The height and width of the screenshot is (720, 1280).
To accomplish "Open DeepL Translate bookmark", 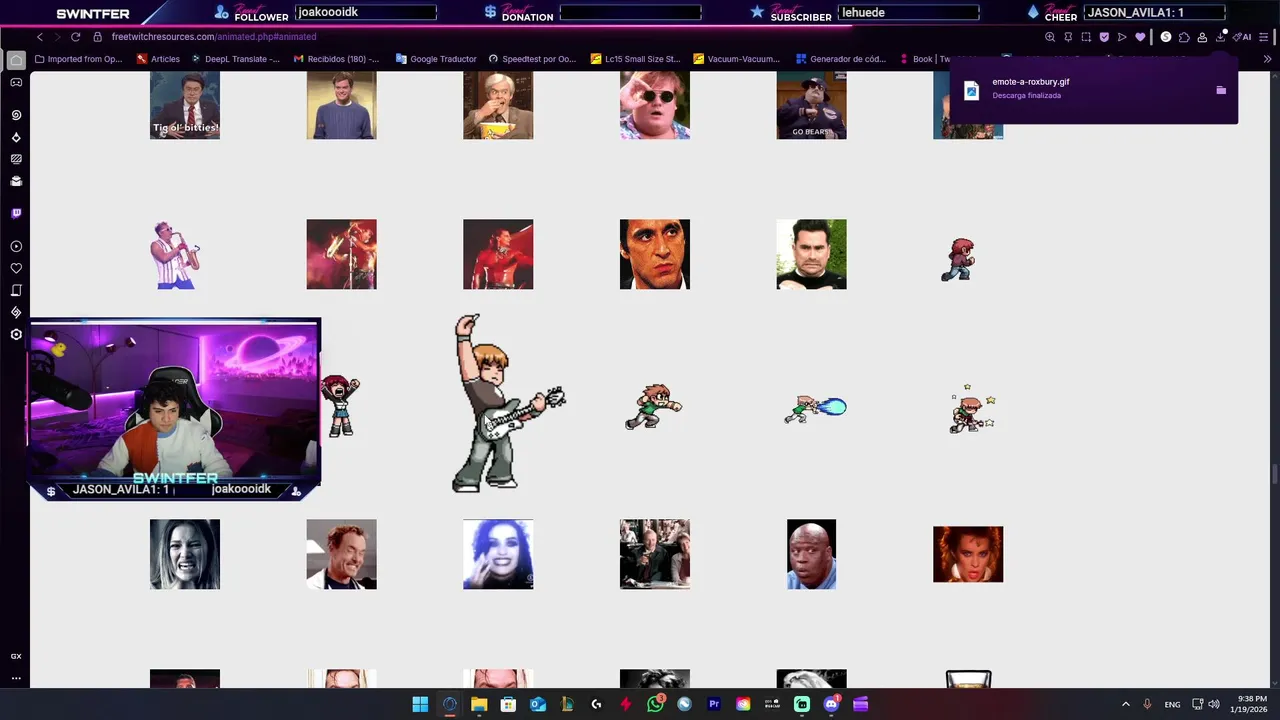I will (235, 59).
